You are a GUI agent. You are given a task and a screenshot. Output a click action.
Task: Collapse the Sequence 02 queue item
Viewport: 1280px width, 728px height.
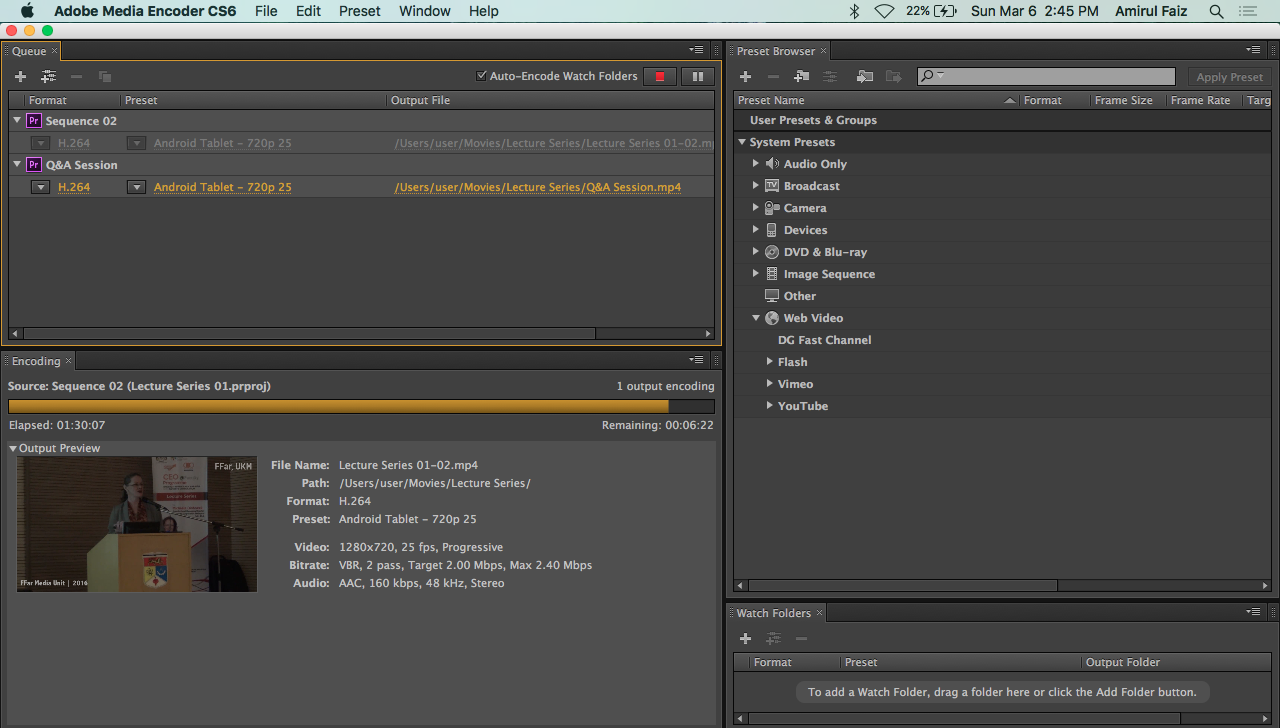click(x=17, y=121)
